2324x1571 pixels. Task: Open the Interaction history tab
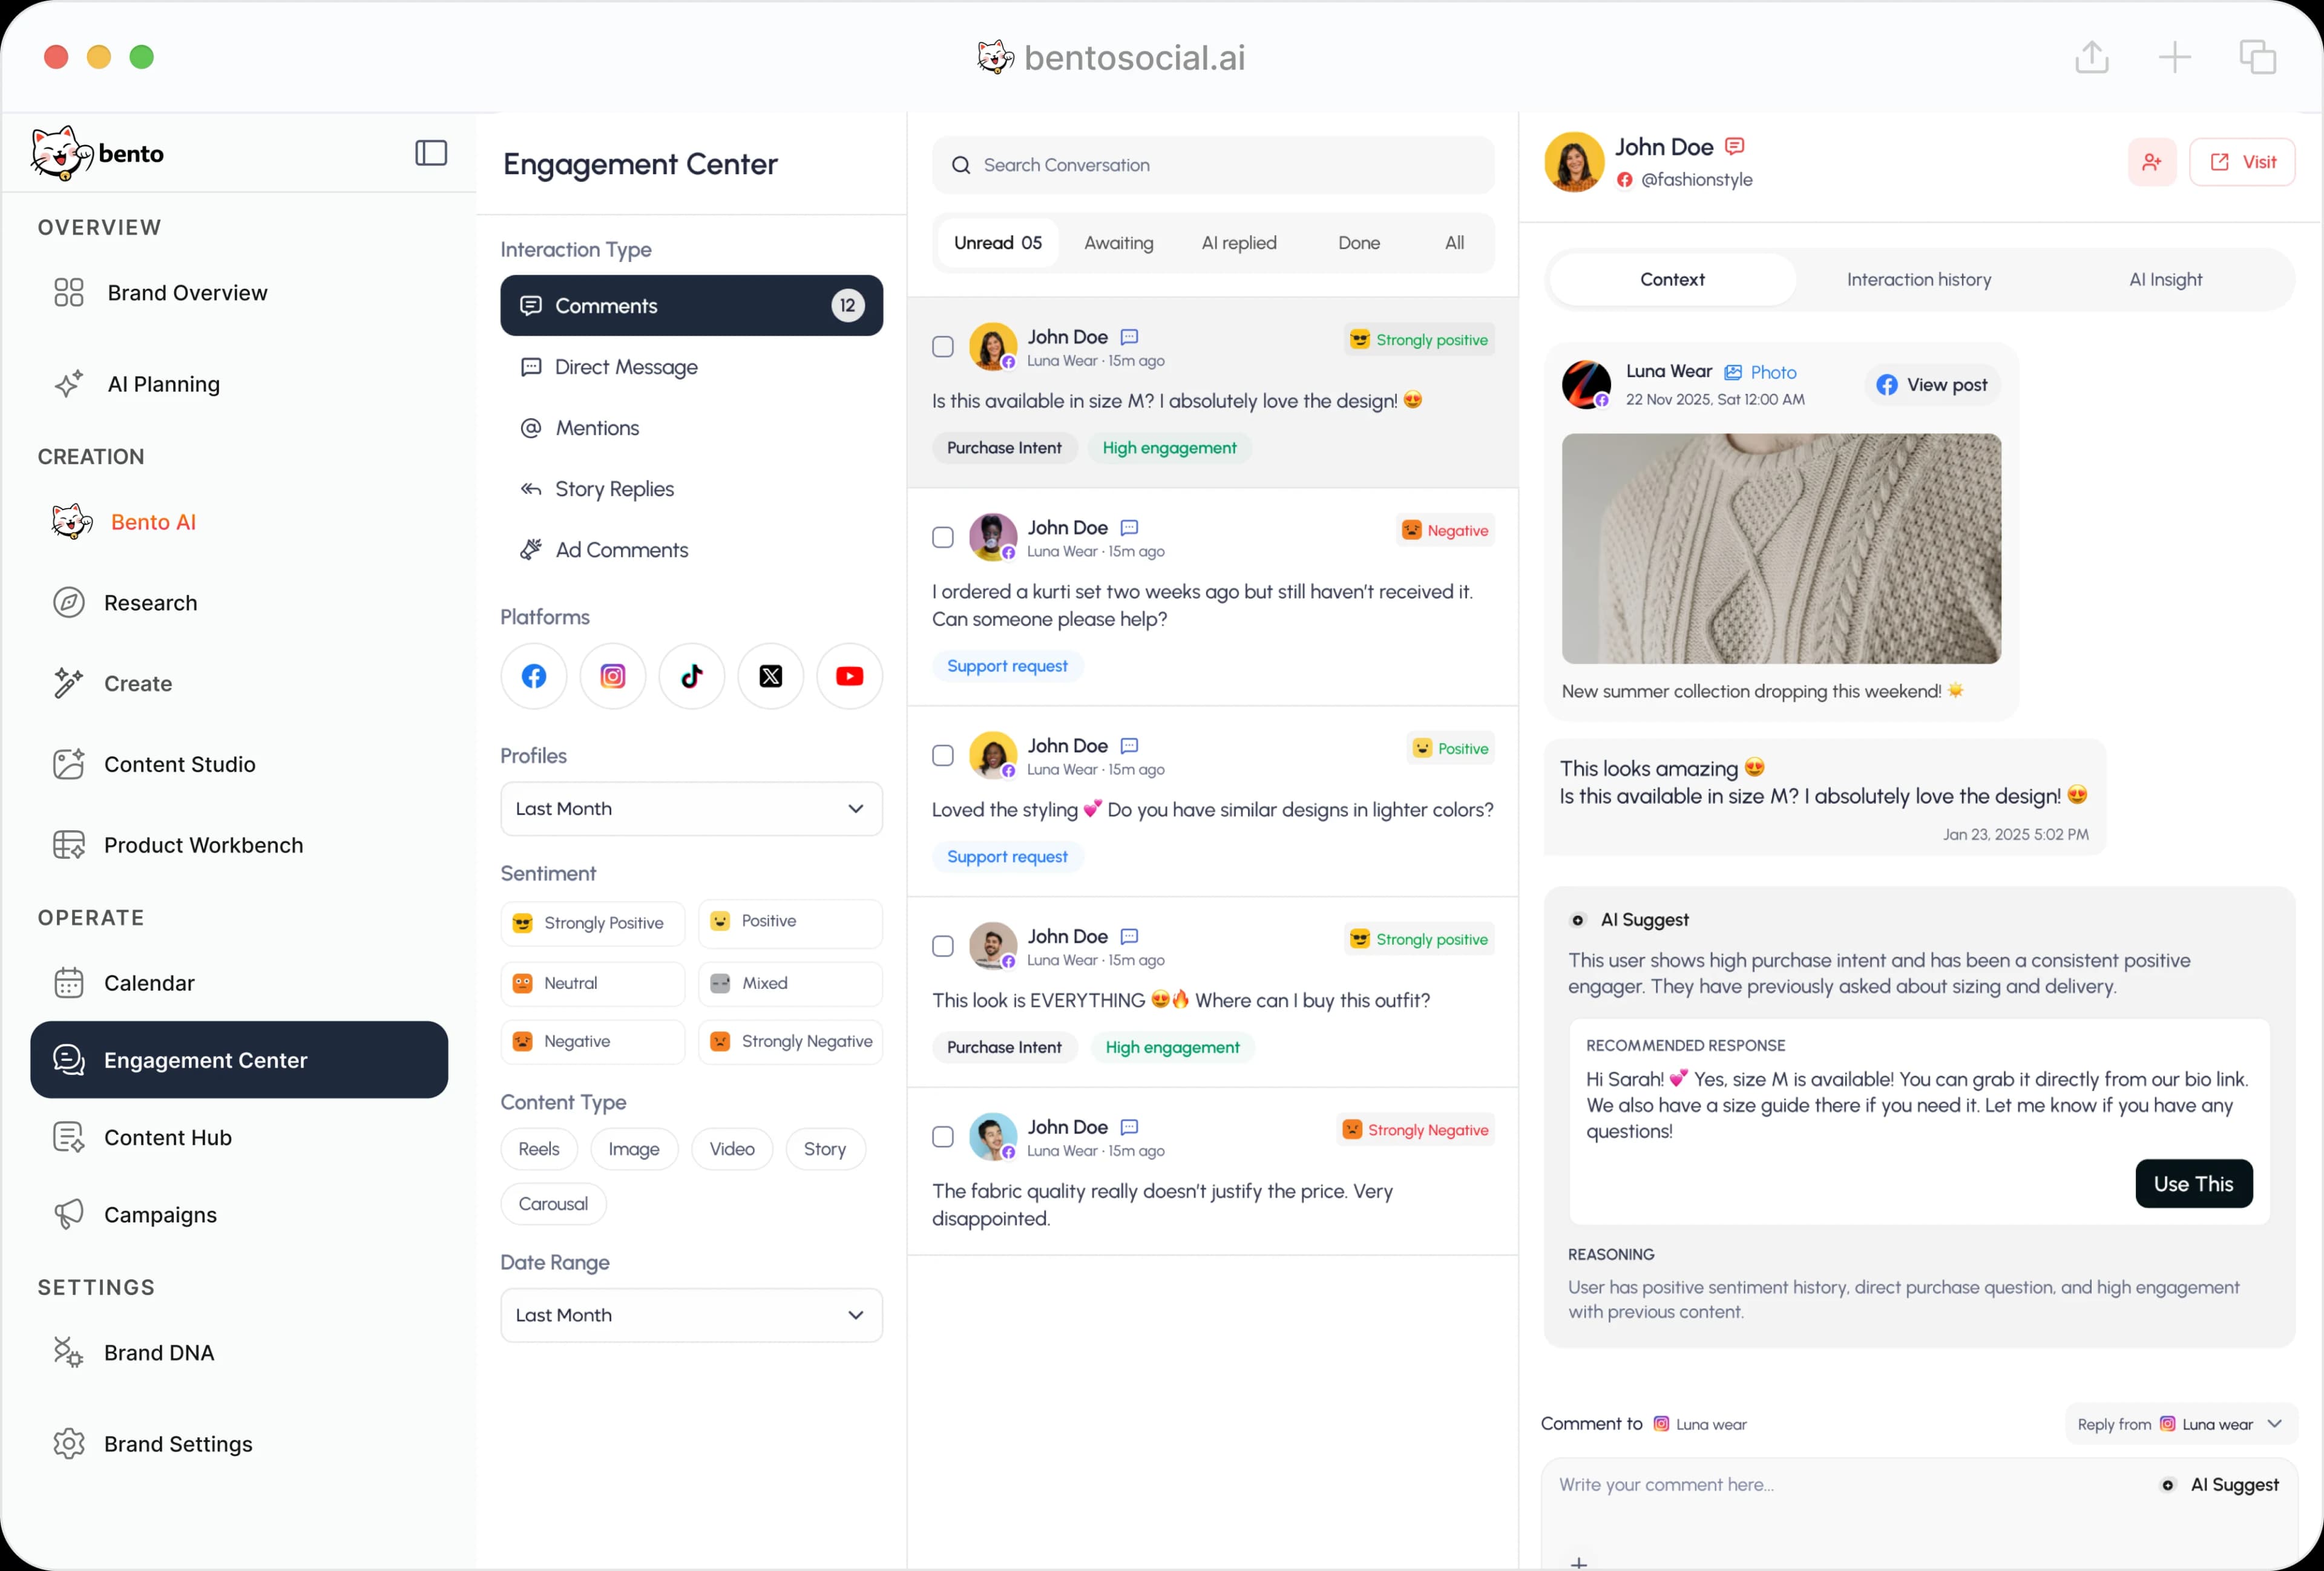point(1919,280)
